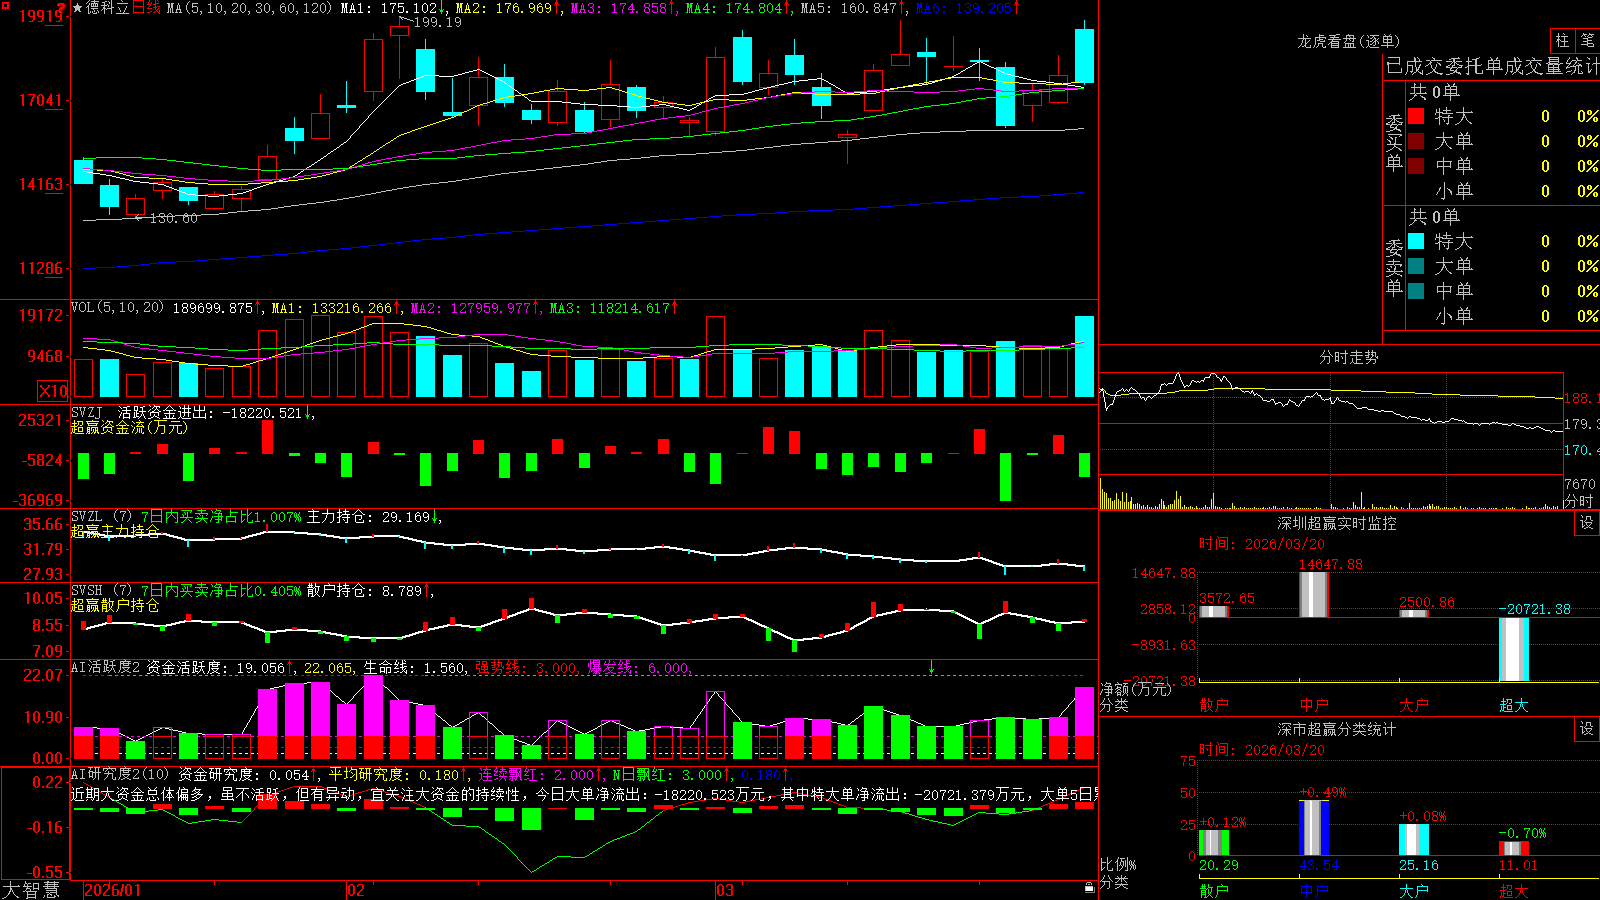Click the 大智慧 logo text
The image size is (1600, 900).
31,889
